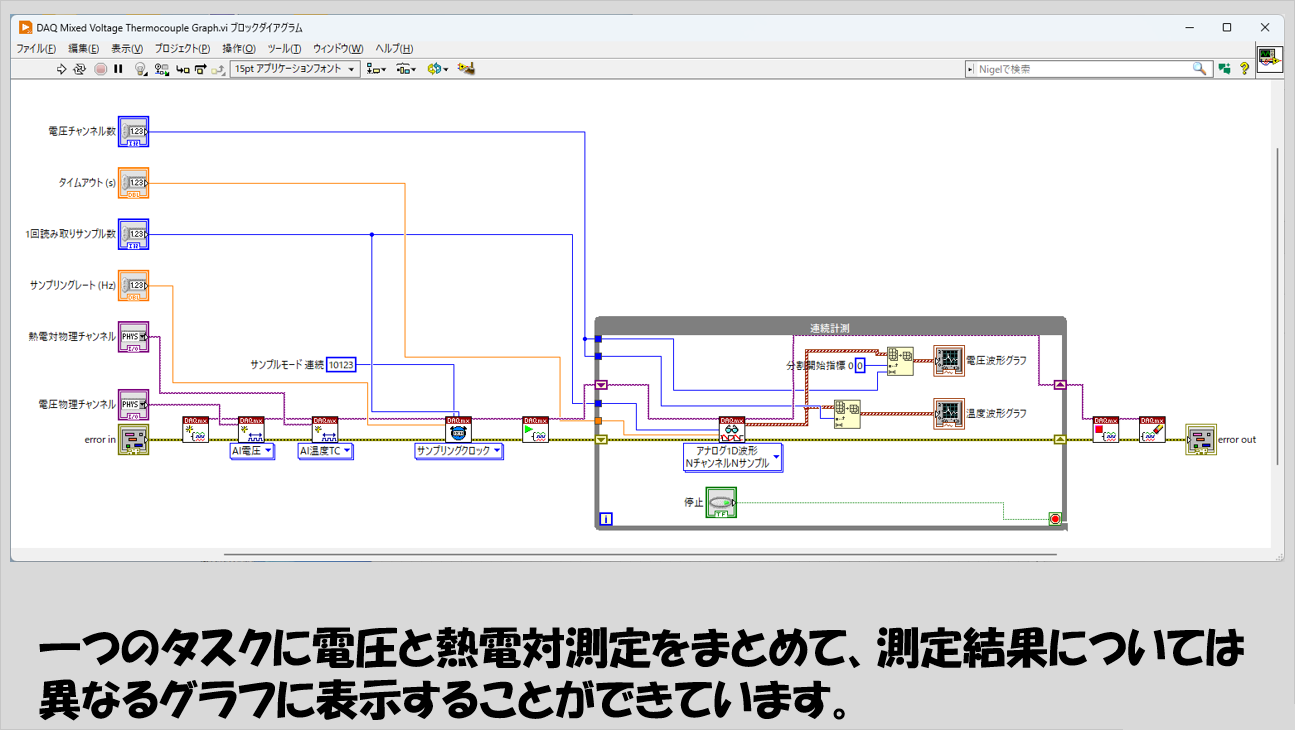Select the upper Split 1D Array node
Screen dimensions: 1295x730
[901, 360]
